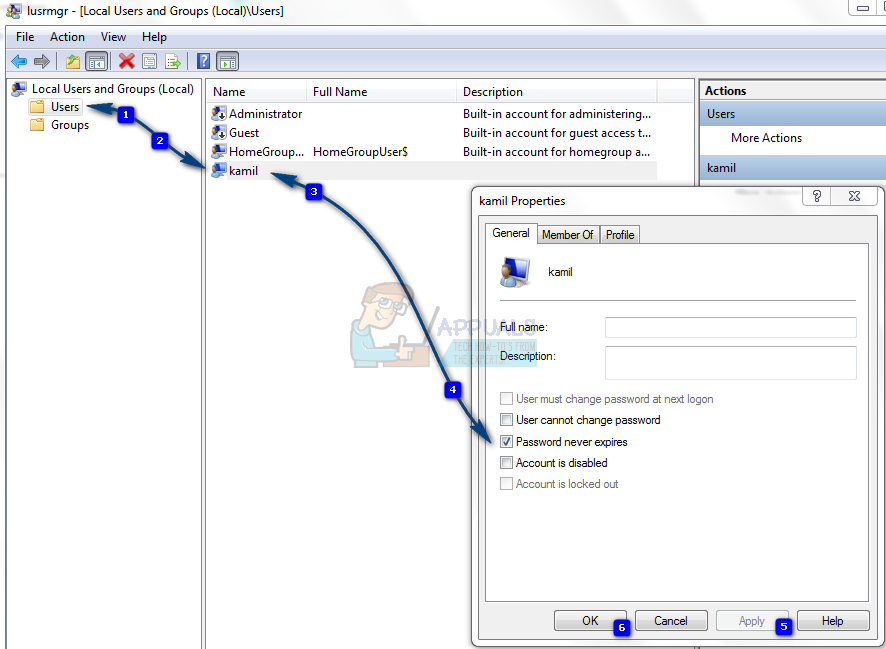Click the question mark help button in dialog
Screen dimensions: 886x649
[816, 196]
